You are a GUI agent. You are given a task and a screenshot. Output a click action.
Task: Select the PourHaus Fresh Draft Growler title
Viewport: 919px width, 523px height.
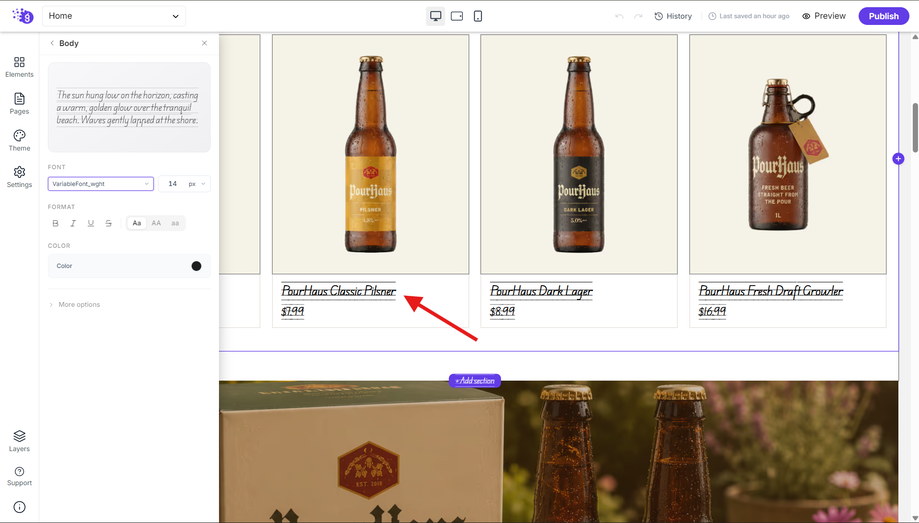771,291
